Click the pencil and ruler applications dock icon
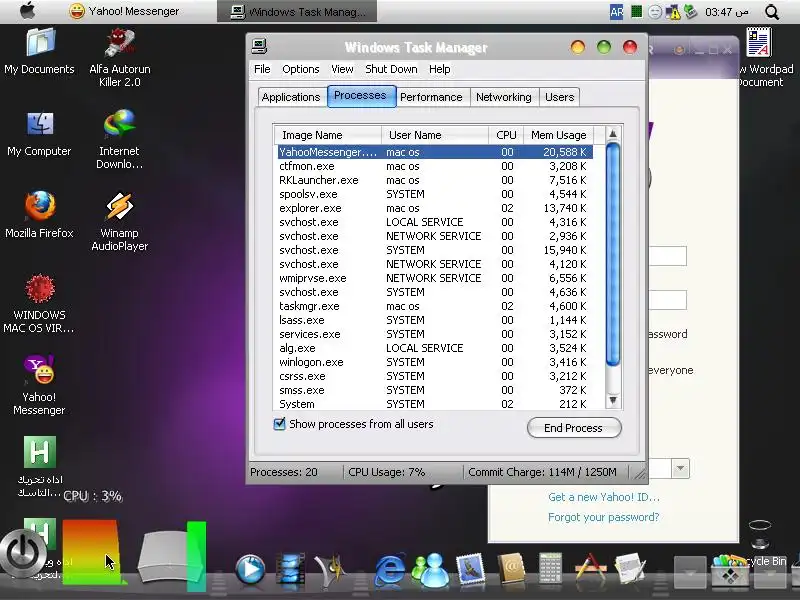 (x=591, y=568)
